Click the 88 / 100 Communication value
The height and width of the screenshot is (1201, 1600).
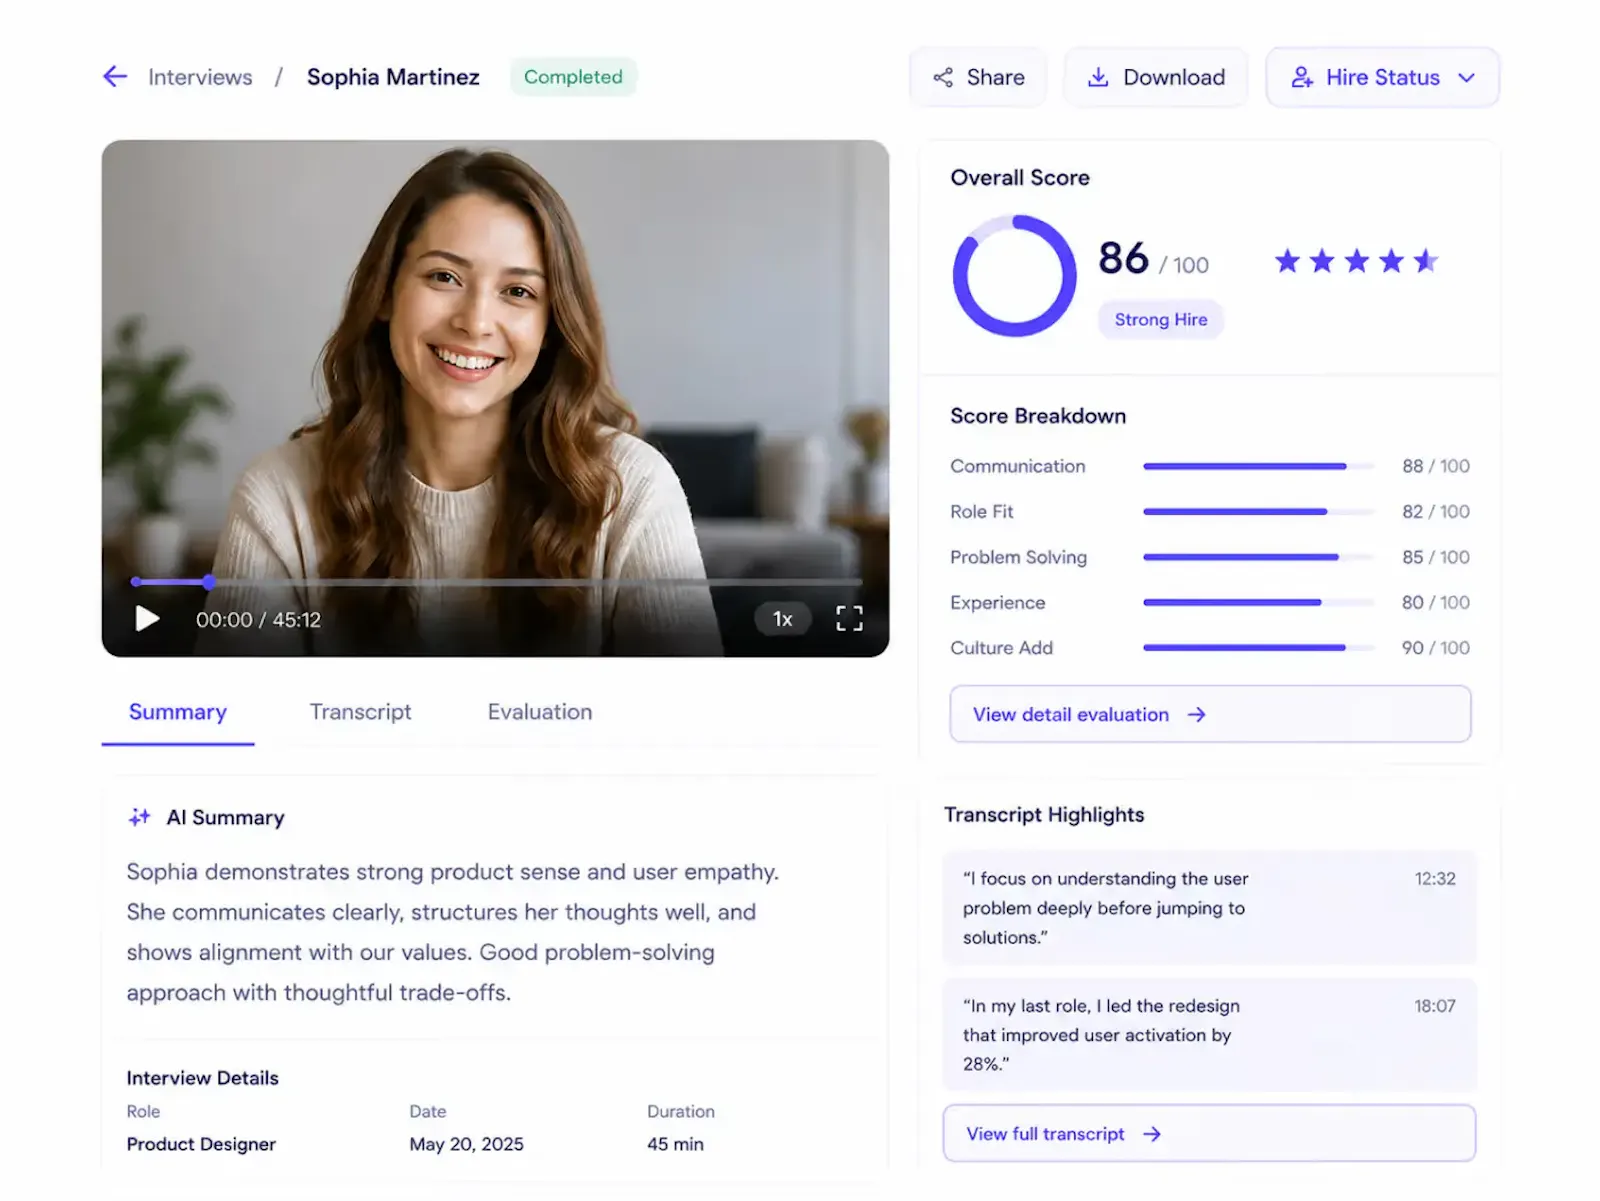coord(1435,466)
